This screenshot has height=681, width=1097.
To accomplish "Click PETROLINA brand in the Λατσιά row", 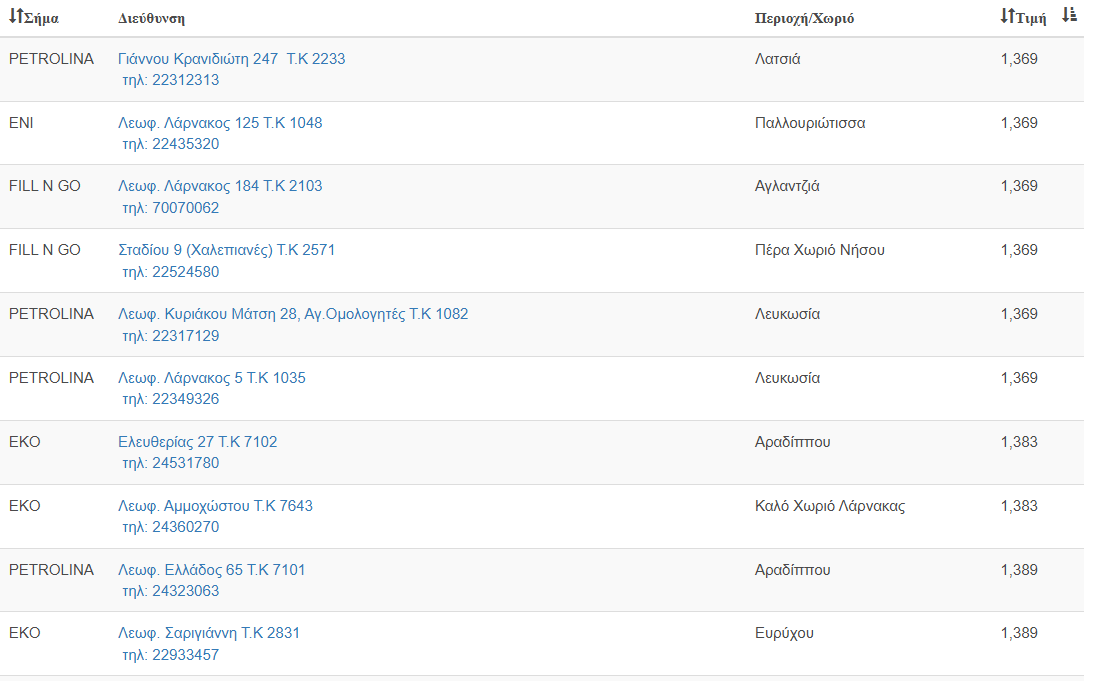I will pyautogui.click(x=51, y=59).
